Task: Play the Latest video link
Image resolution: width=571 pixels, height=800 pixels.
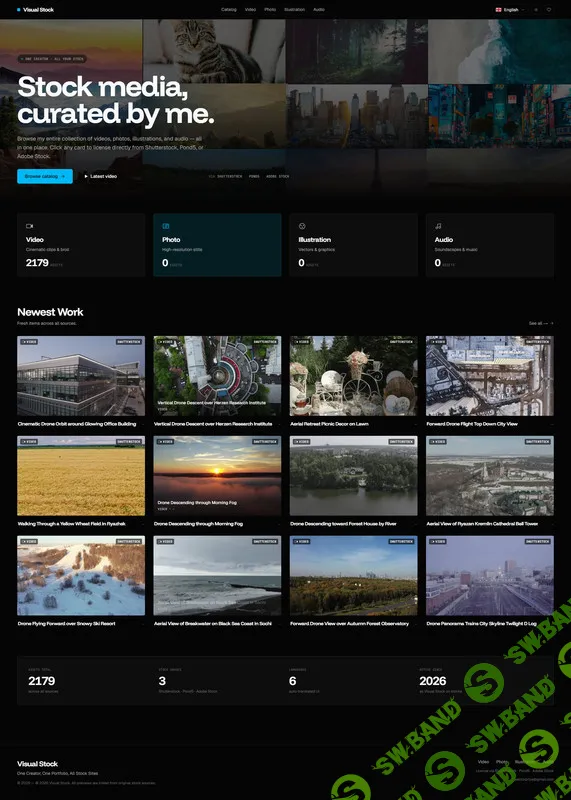Action: (x=101, y=176)
